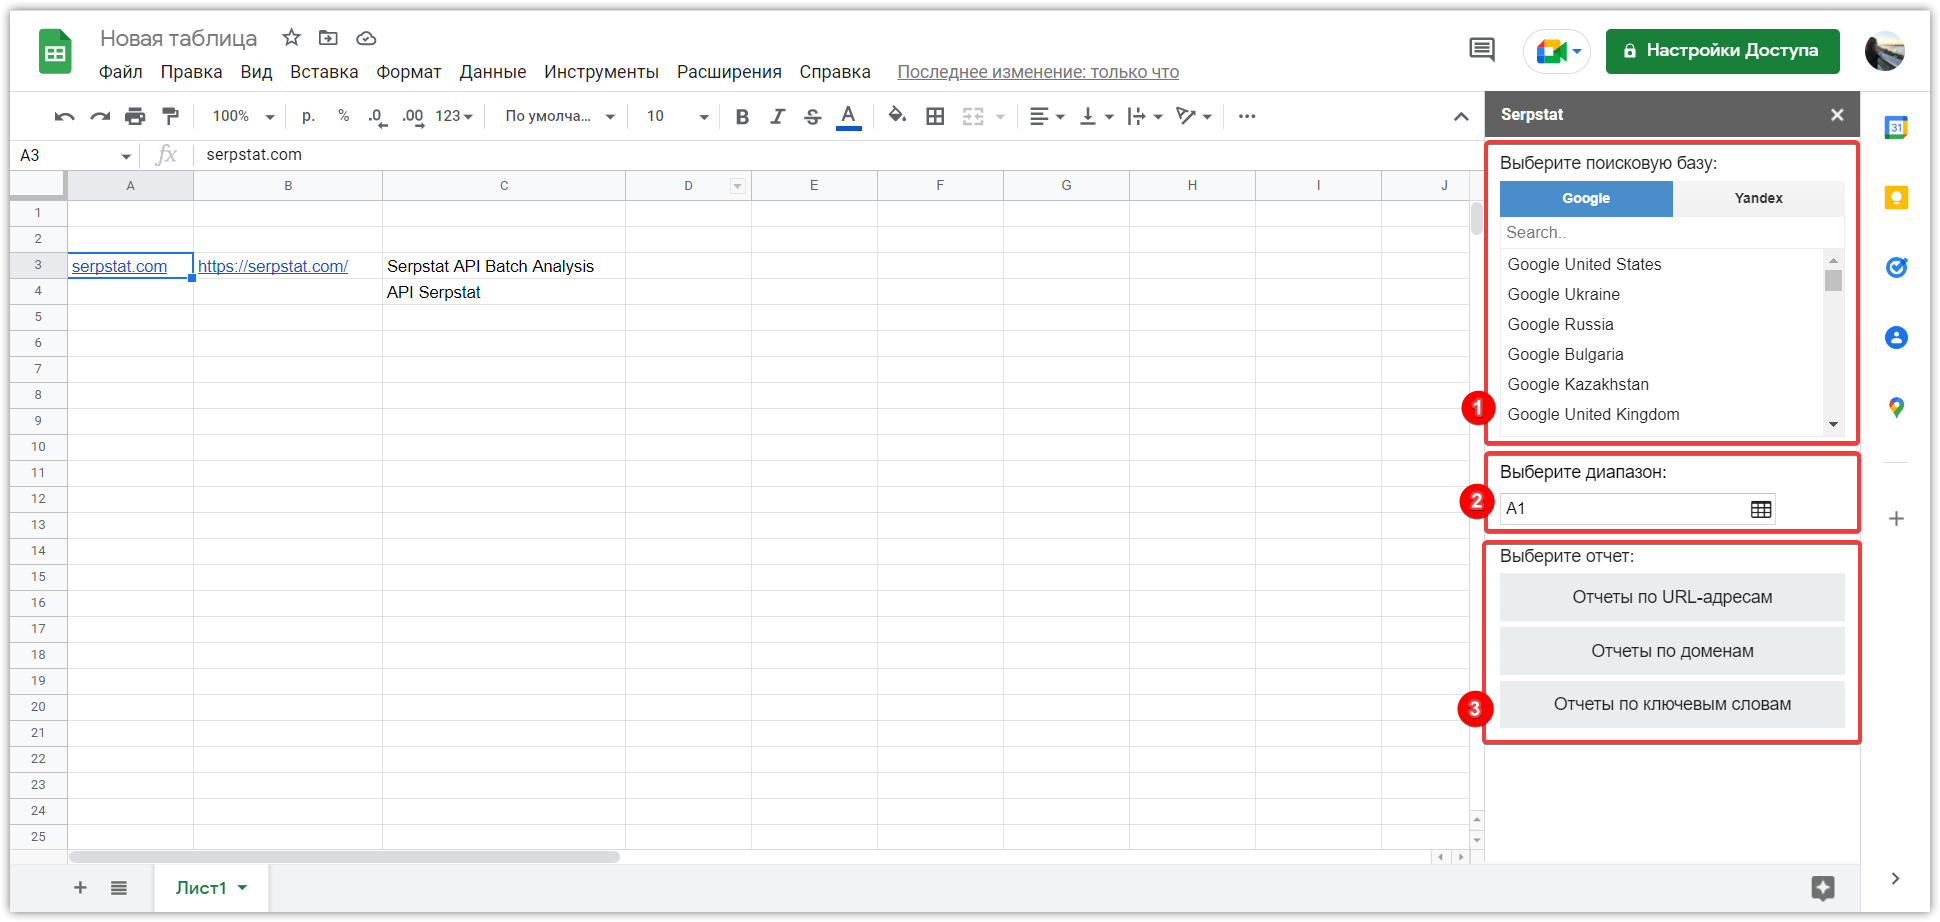Open the zoom 100% dropdown

coord(243,117)
